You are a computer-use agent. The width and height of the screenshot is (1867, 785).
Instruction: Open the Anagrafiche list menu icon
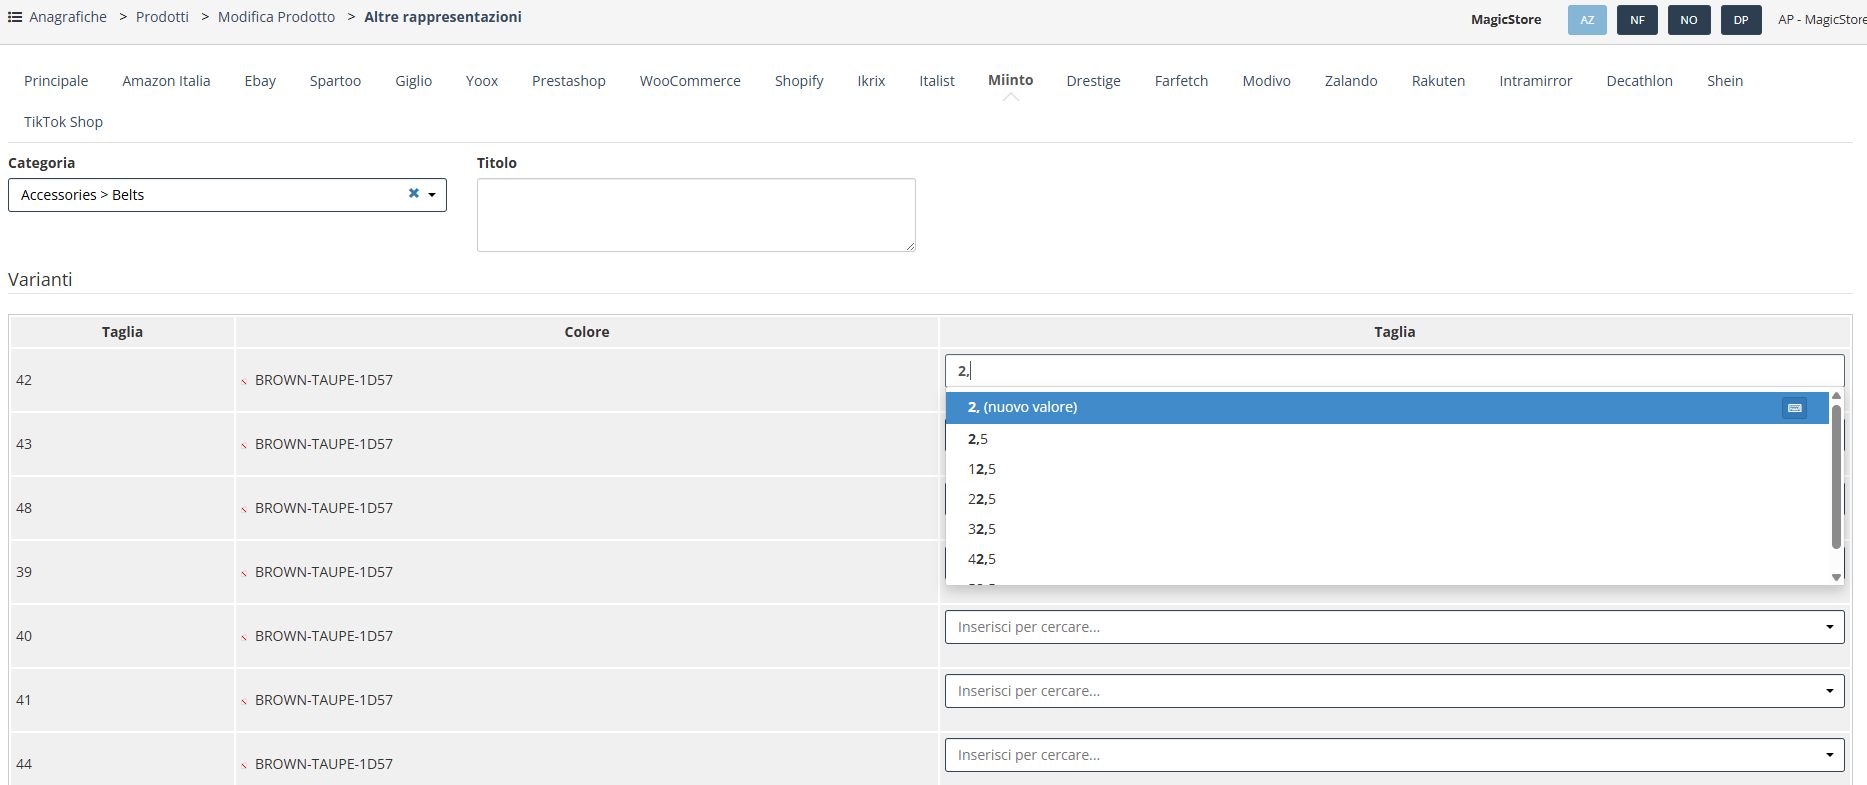[15, 17]
